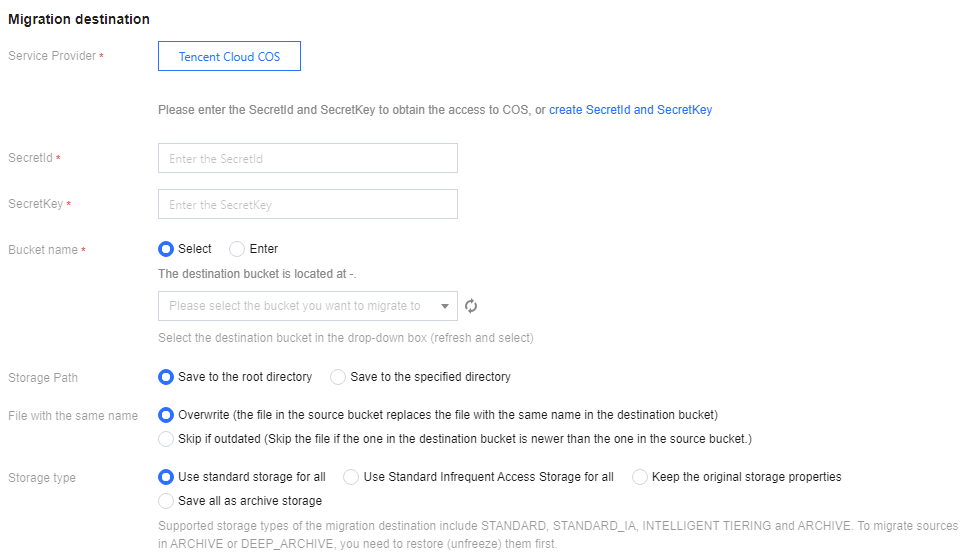Choose Overwrite for same-name files

click(166, 414)
